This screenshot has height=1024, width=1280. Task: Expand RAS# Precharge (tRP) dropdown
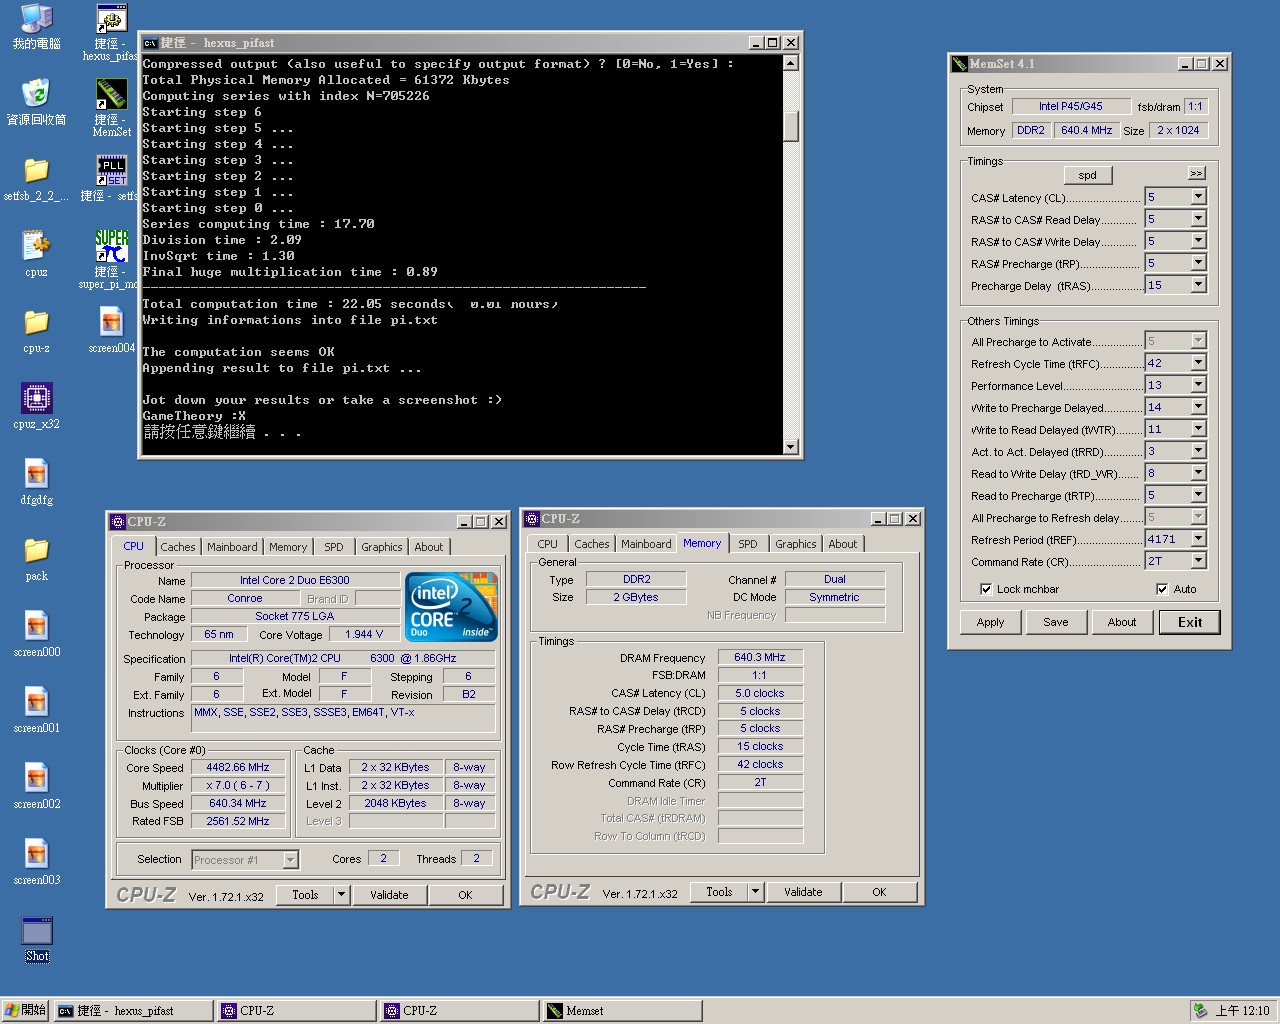pyautogui.click(x=1198, y=263)
